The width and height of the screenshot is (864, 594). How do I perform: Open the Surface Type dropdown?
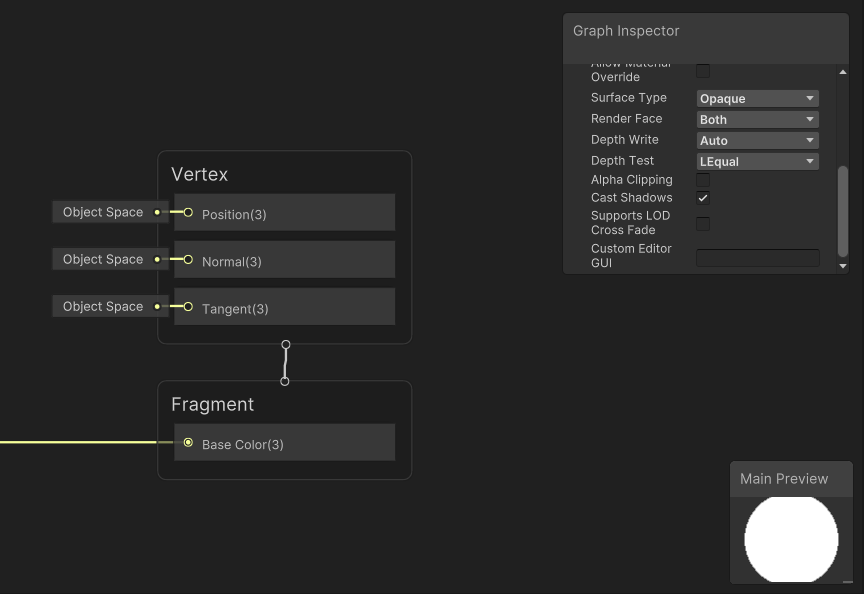757,98
